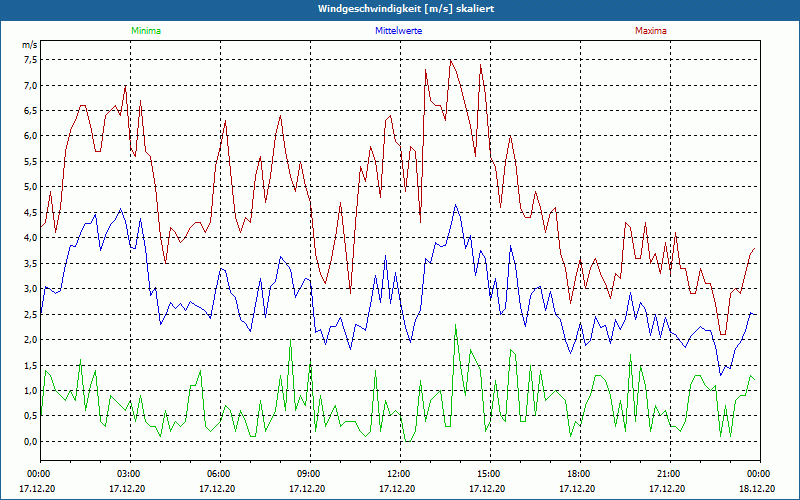800x500 pixels.
Task: Click the 0,5 y-axis value
Action: click(x=31, y=416)
